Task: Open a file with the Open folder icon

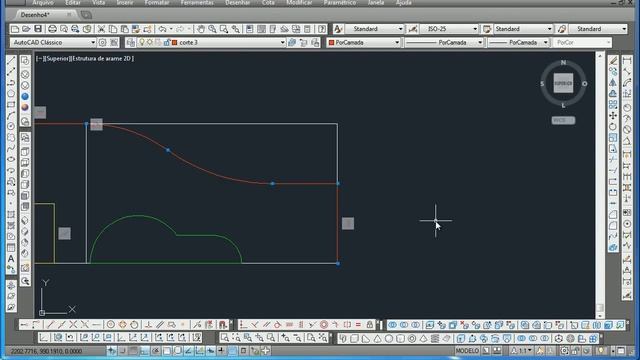Action: pos(27,29)
